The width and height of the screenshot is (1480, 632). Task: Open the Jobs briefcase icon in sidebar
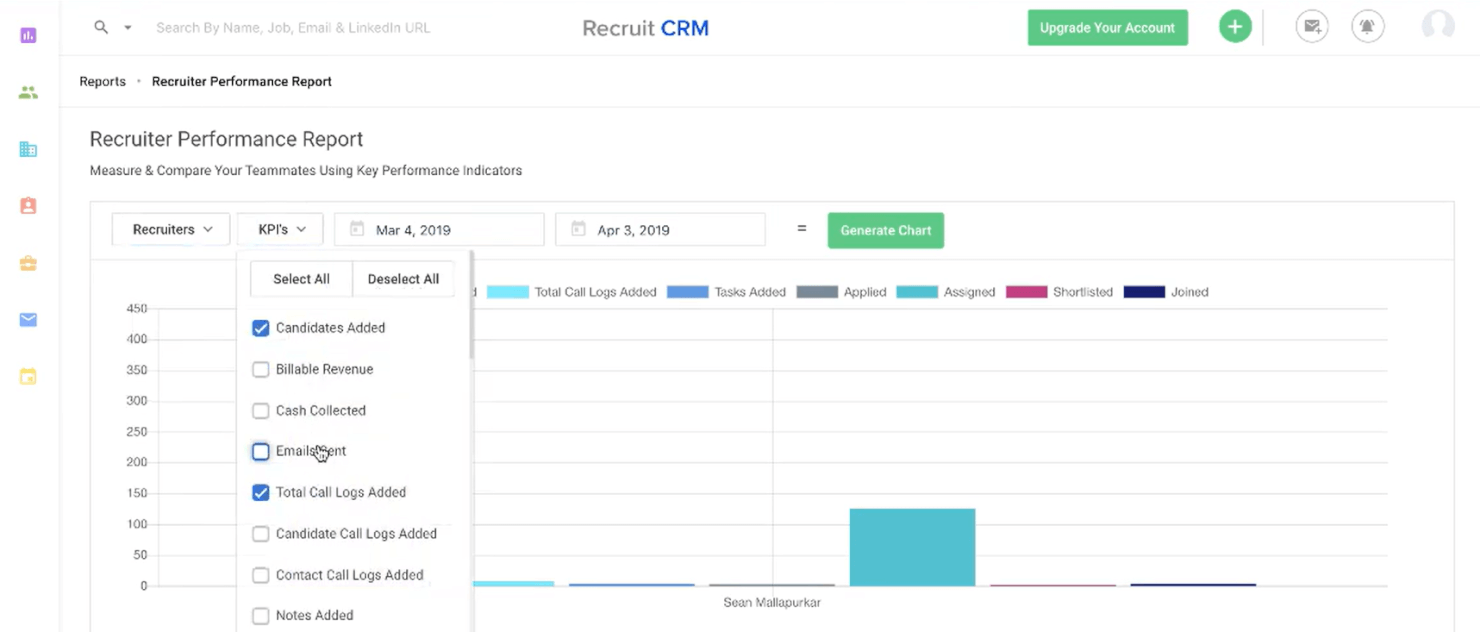coord(28,263)
